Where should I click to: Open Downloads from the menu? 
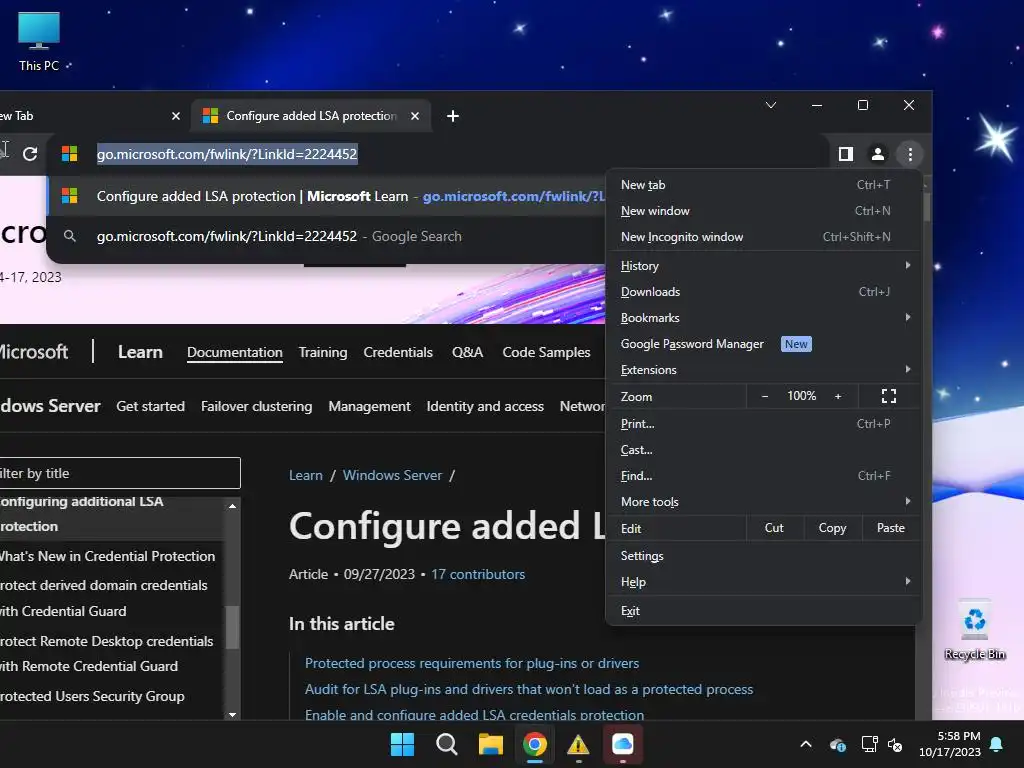(763, 292)
